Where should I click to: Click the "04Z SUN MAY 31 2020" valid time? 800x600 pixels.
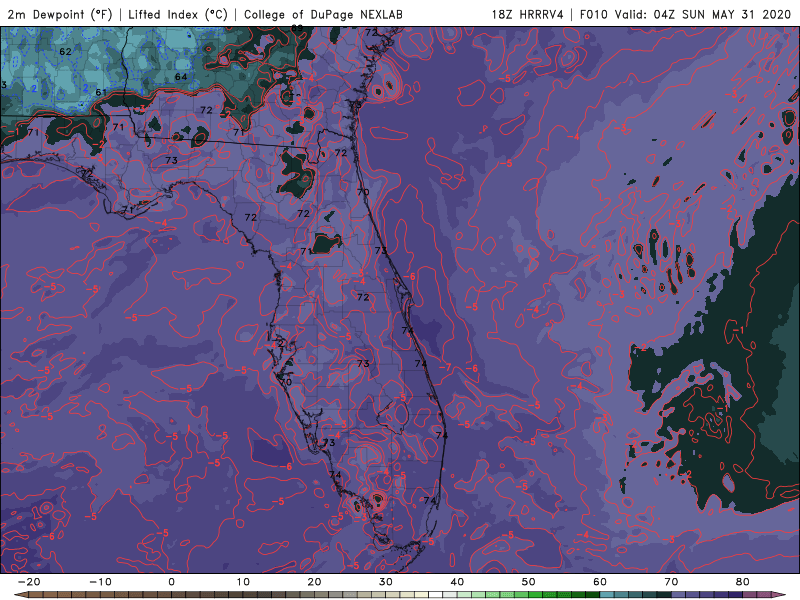722,15
